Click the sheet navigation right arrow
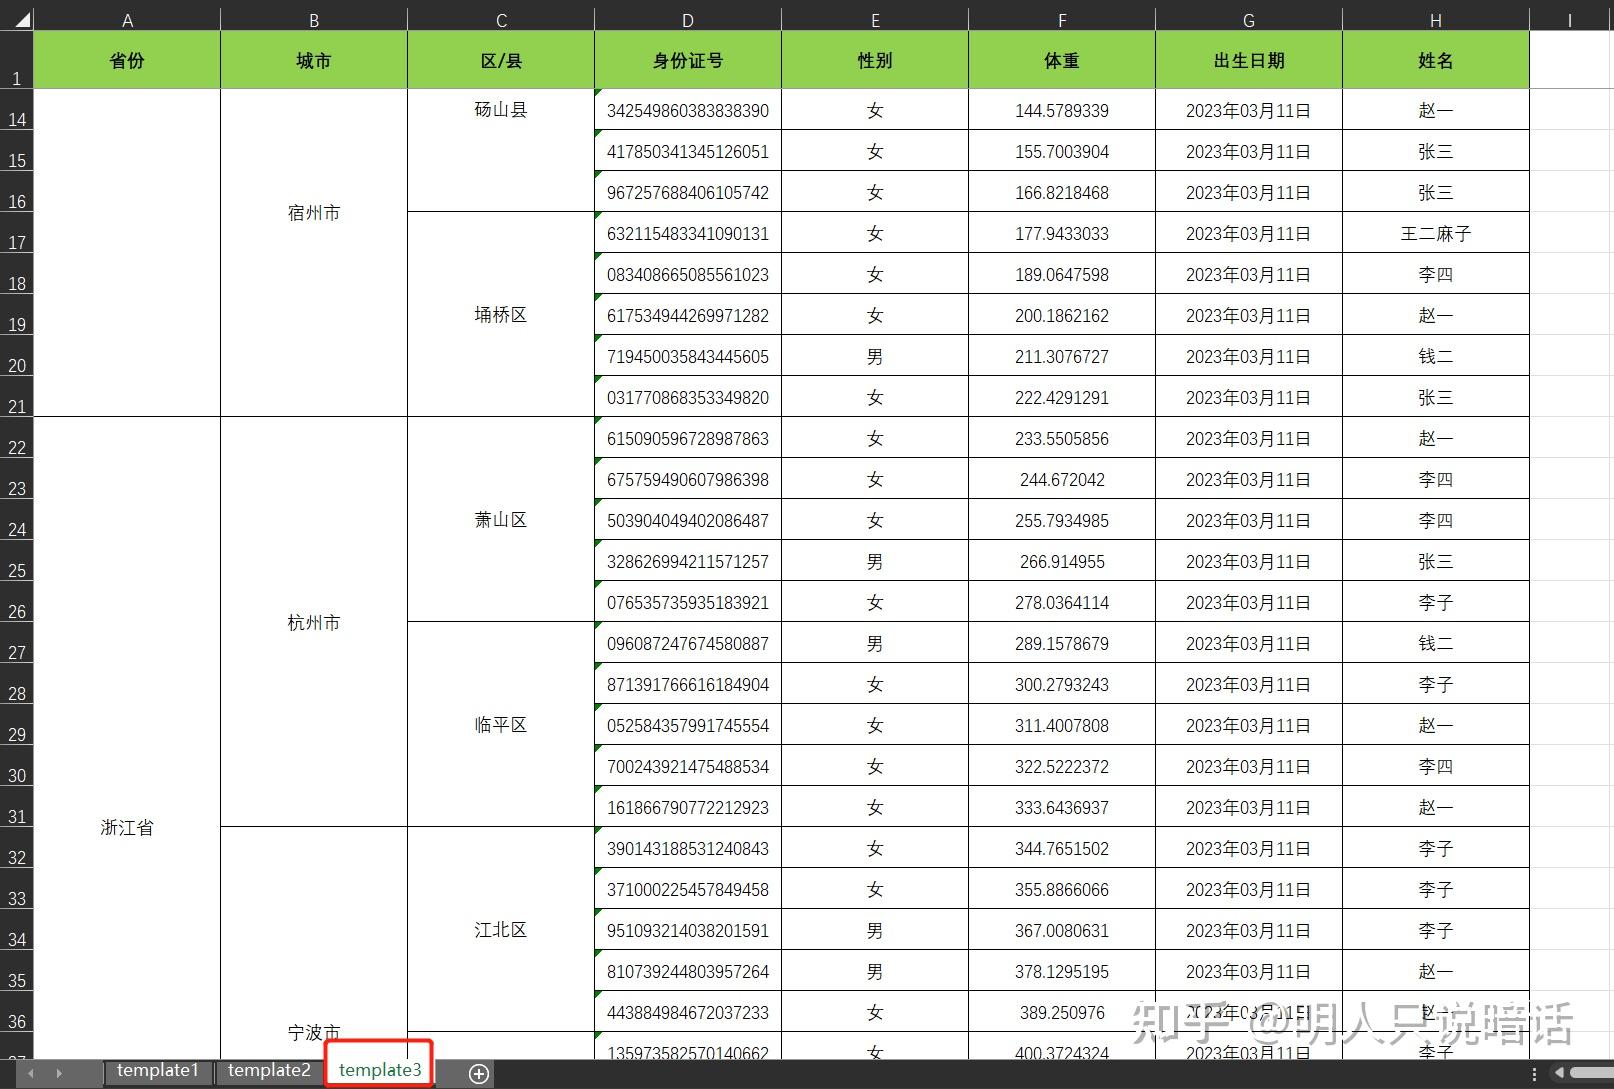This screenshot has height=1089, width=1614. 58,1070
